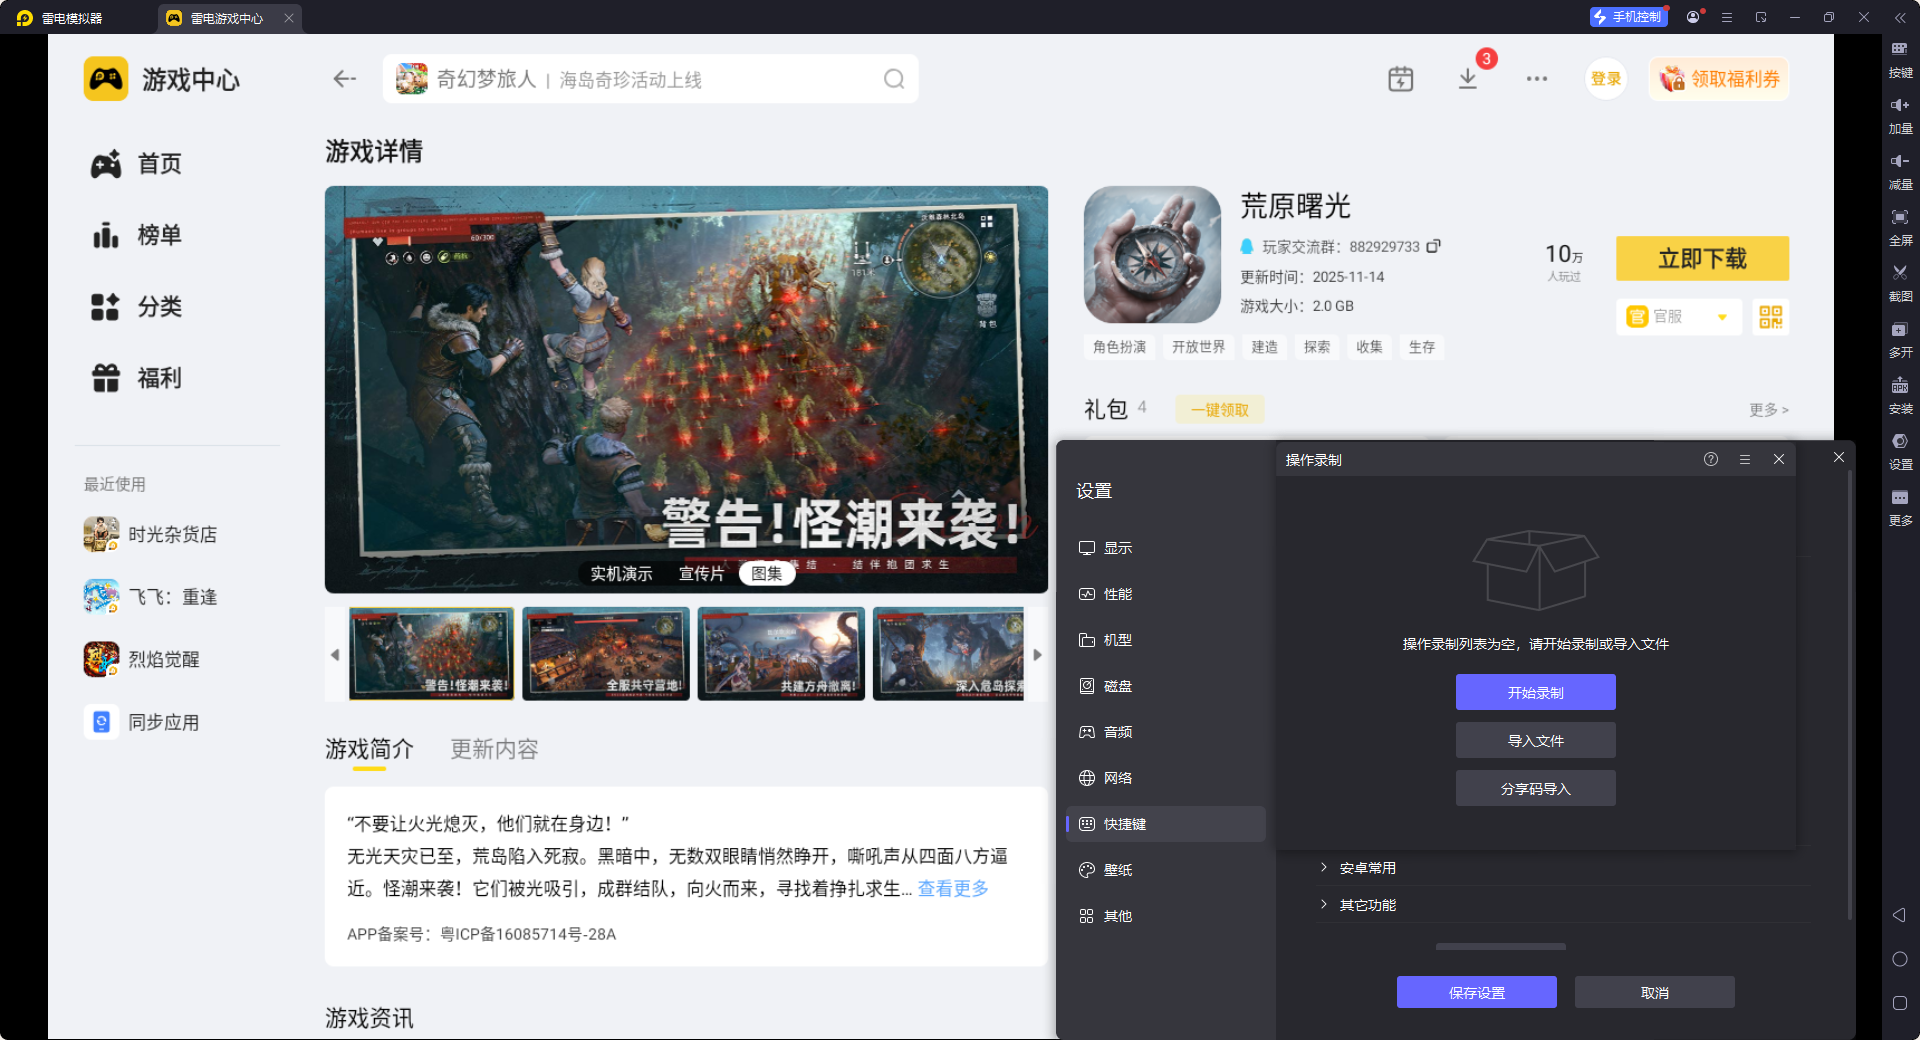Click the QR code icon beside download button

1770,317
